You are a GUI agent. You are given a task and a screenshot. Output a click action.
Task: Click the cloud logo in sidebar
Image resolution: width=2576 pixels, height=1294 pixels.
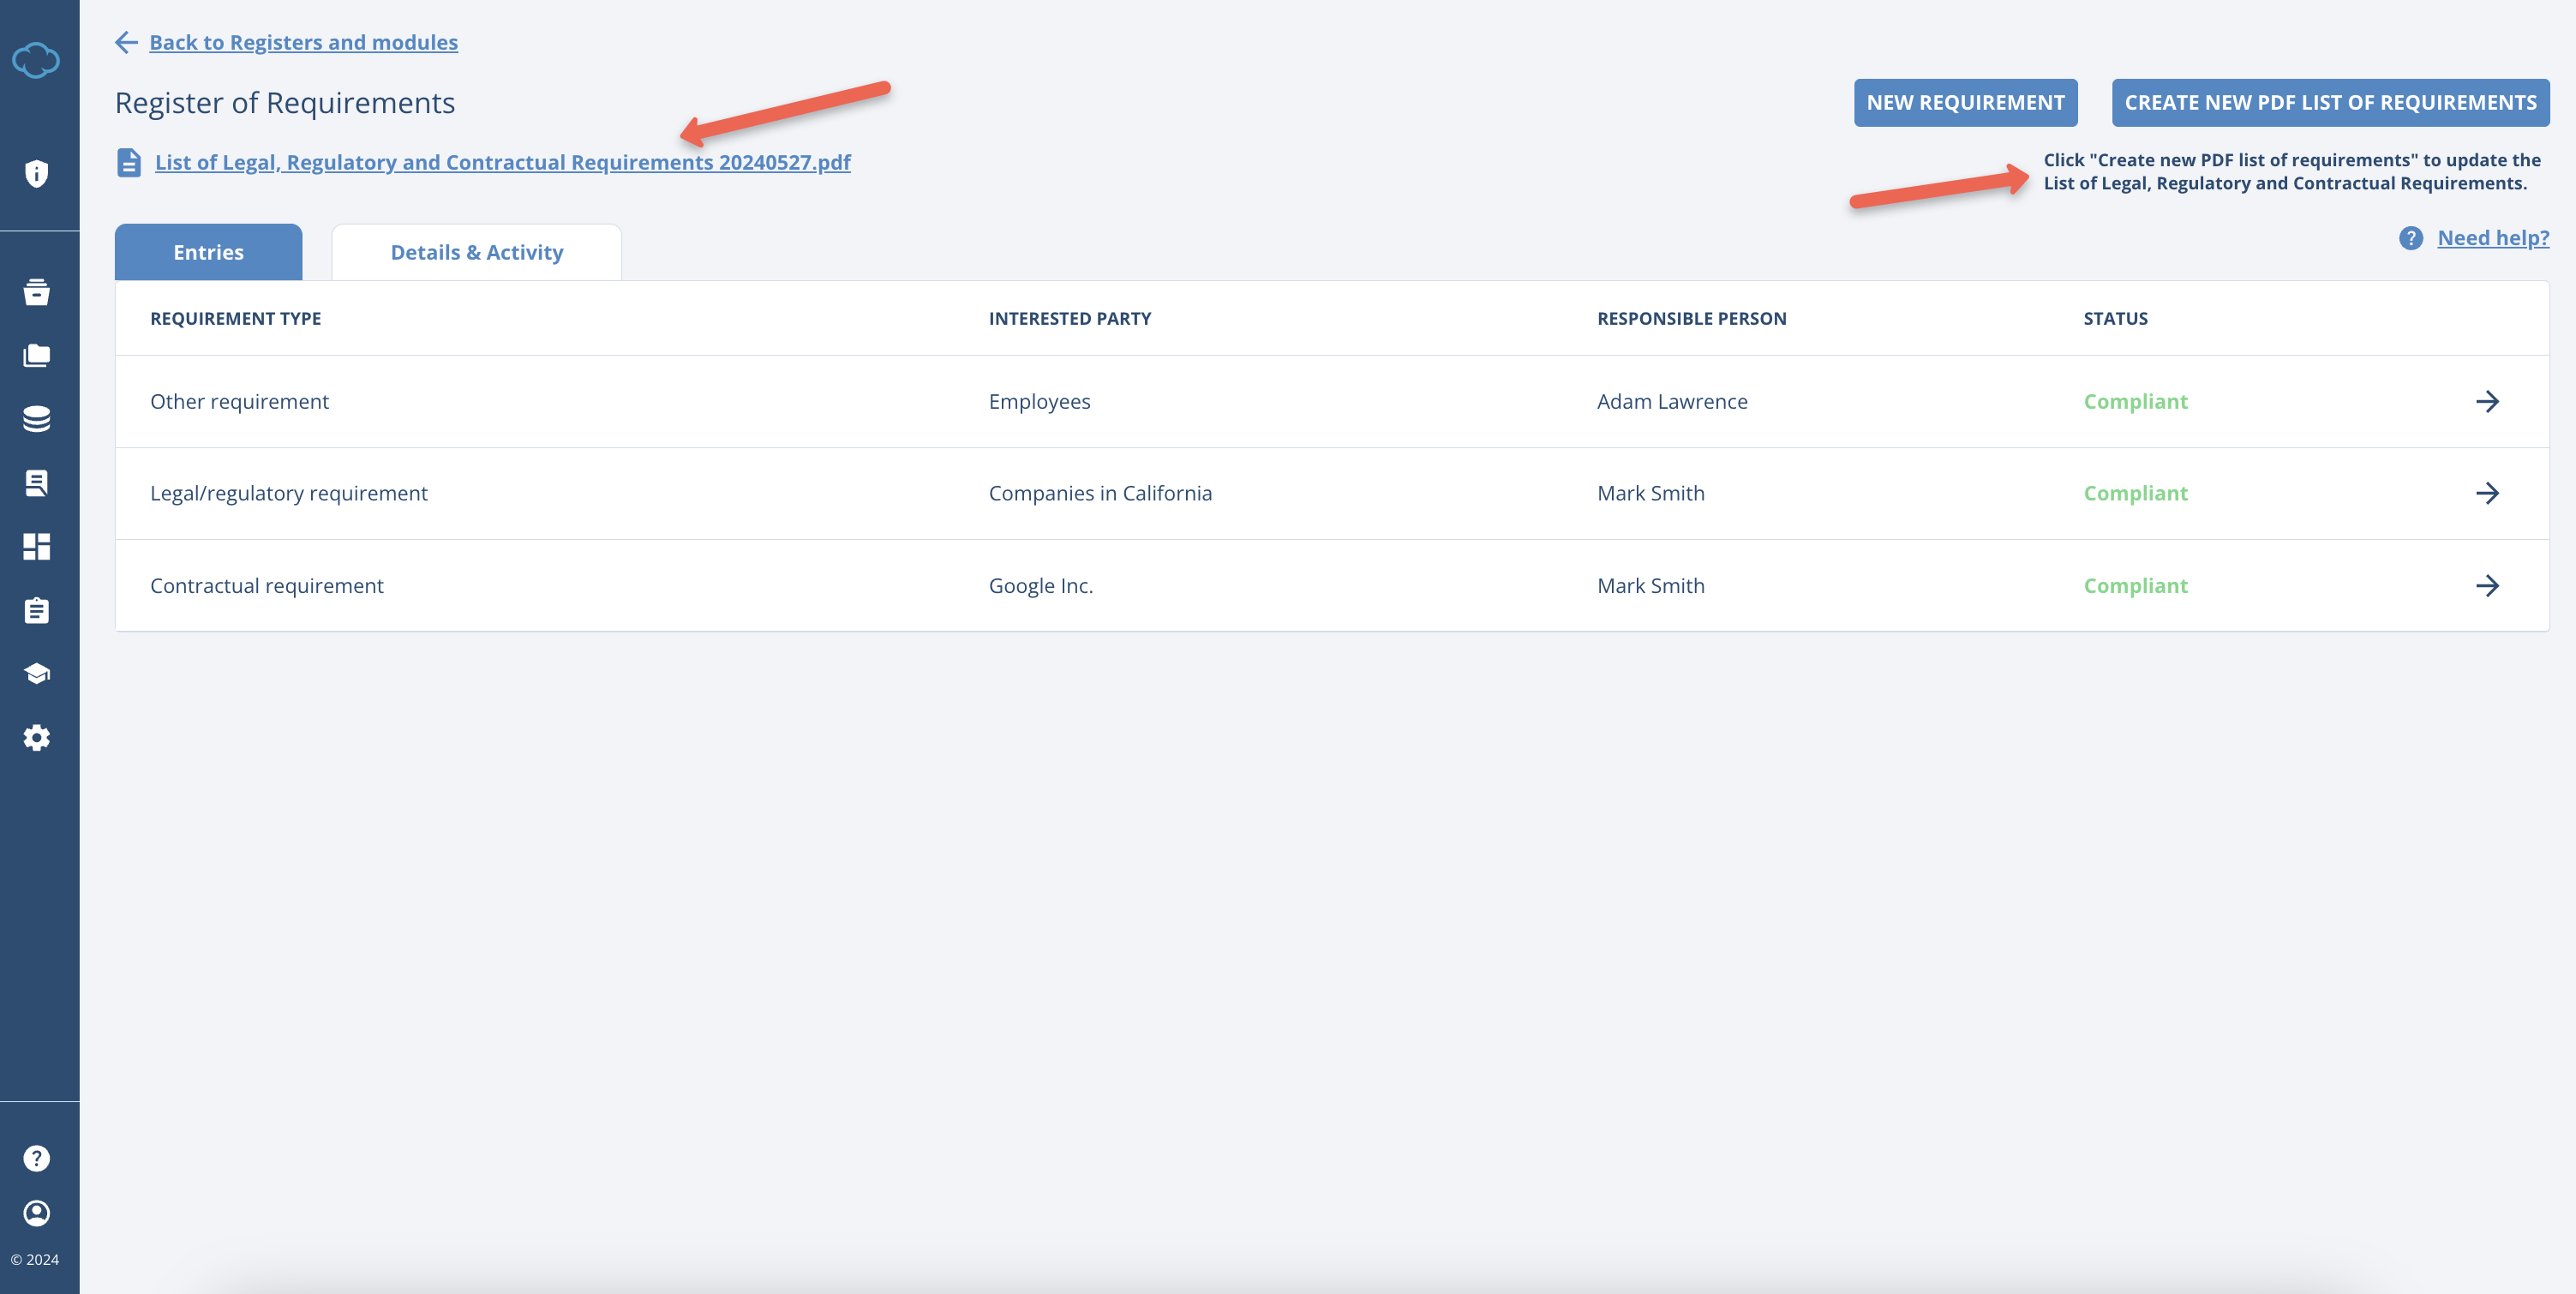coord(36,60)
